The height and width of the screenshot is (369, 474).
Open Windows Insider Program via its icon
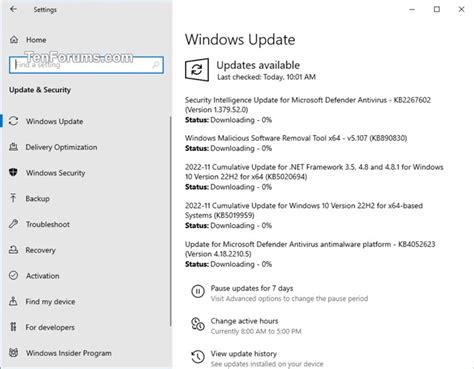coord(13,352)
